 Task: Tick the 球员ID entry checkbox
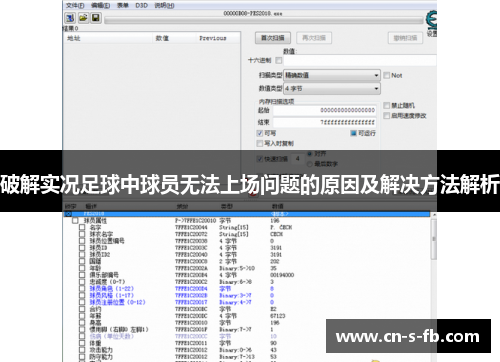82,248
